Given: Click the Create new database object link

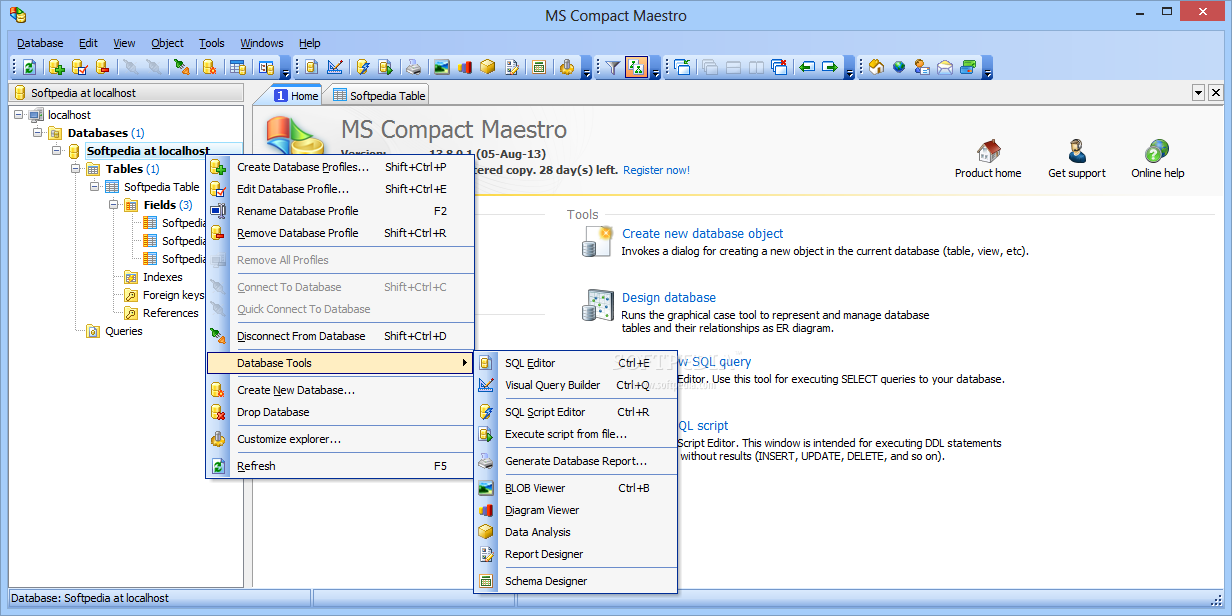Looking at the screenshot, I should pyautogui.click(x=702, y=233).
